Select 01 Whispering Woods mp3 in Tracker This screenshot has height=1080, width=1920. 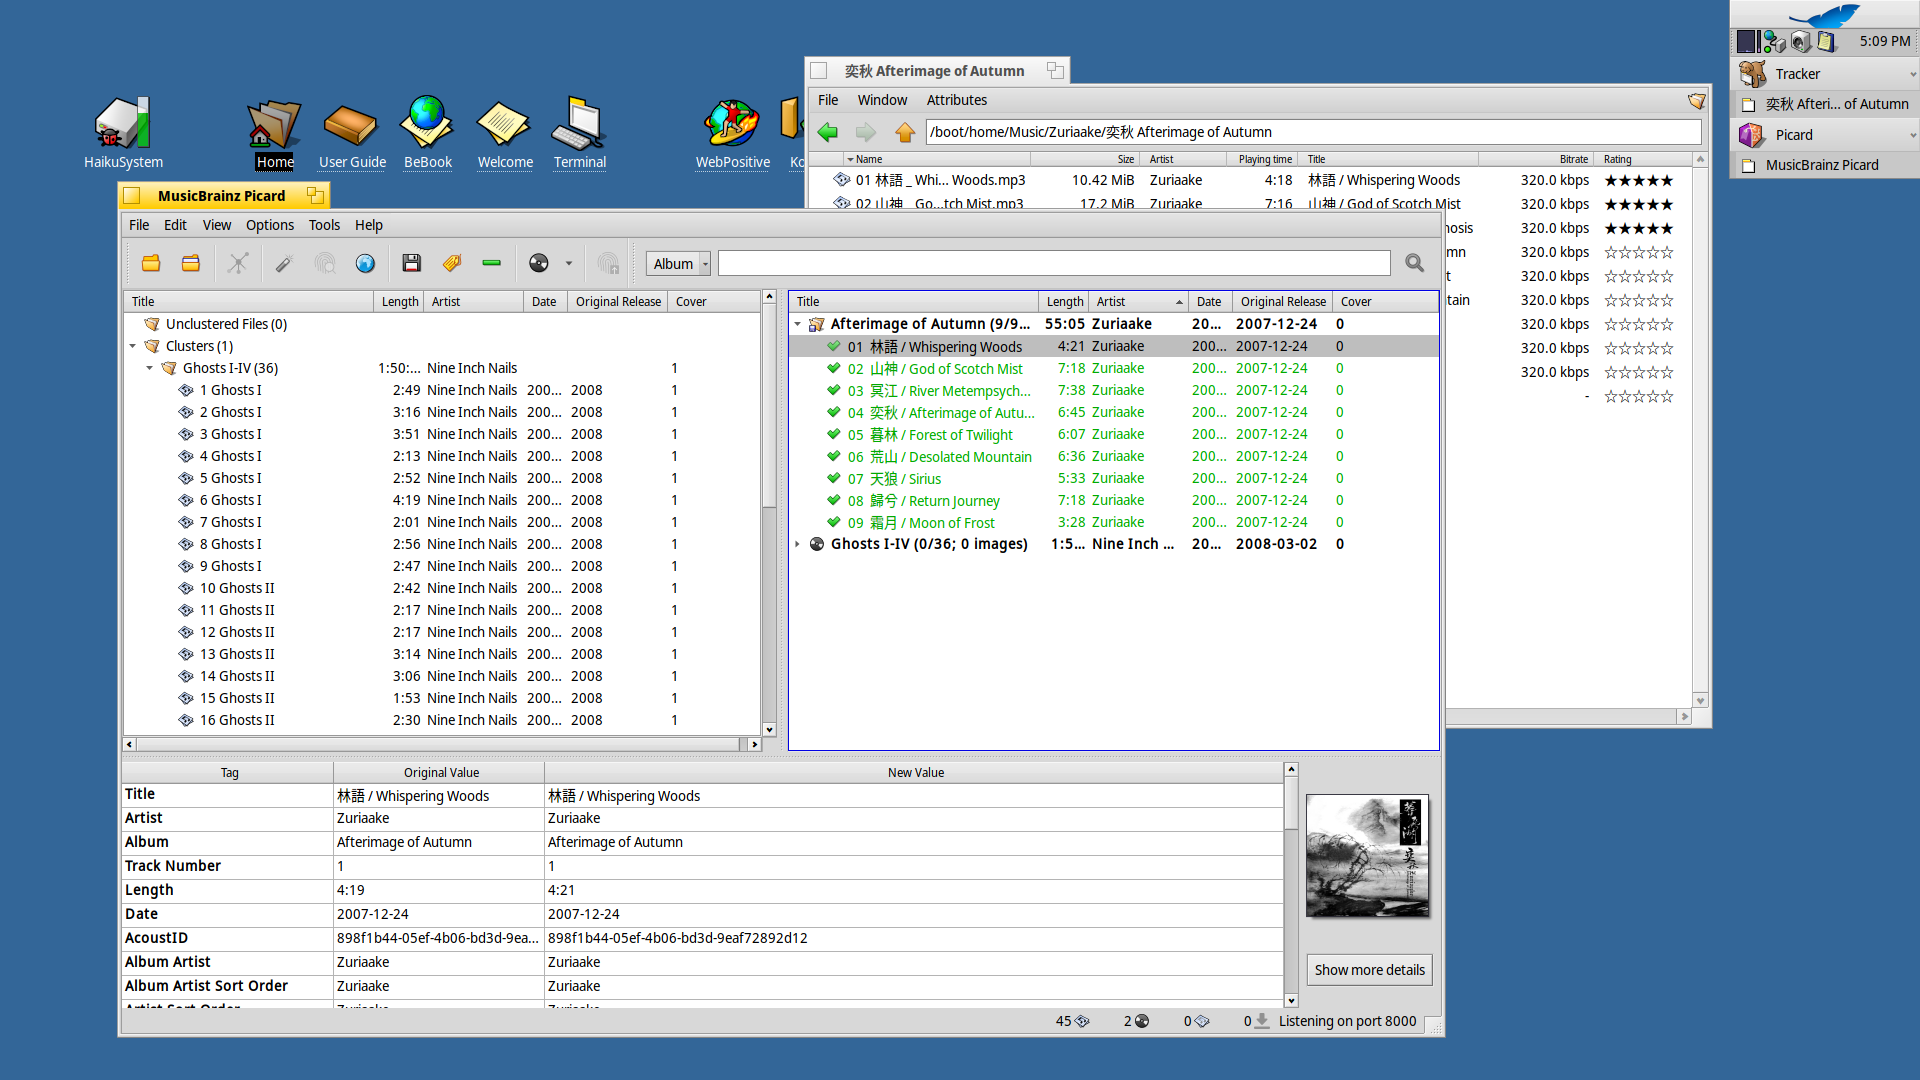click(x=940, y=180)
